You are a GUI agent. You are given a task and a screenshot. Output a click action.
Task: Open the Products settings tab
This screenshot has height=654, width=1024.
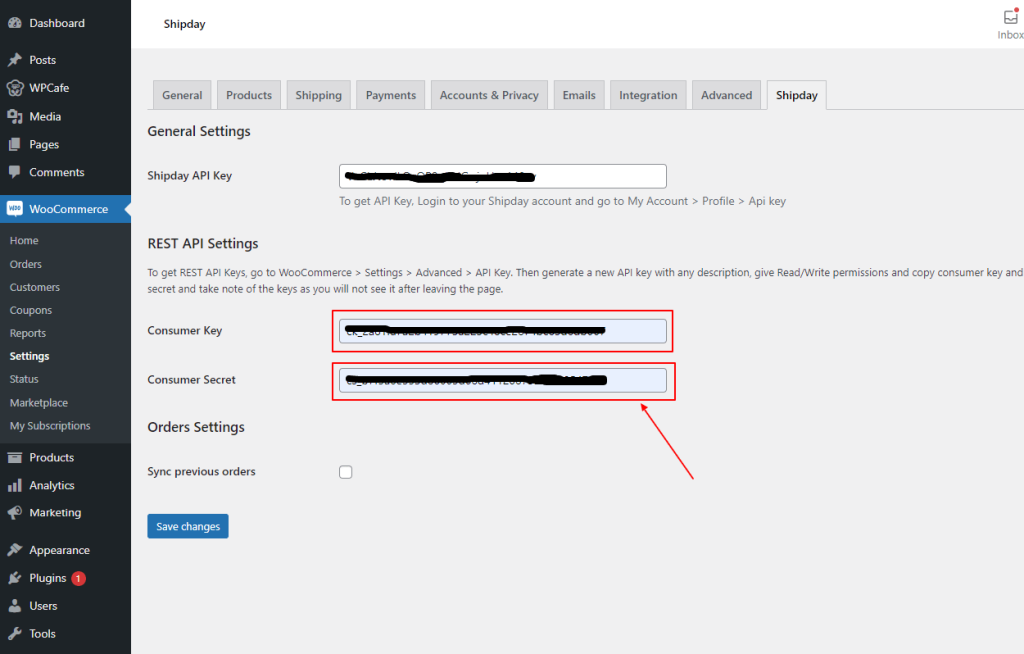(x=249, y=95)
